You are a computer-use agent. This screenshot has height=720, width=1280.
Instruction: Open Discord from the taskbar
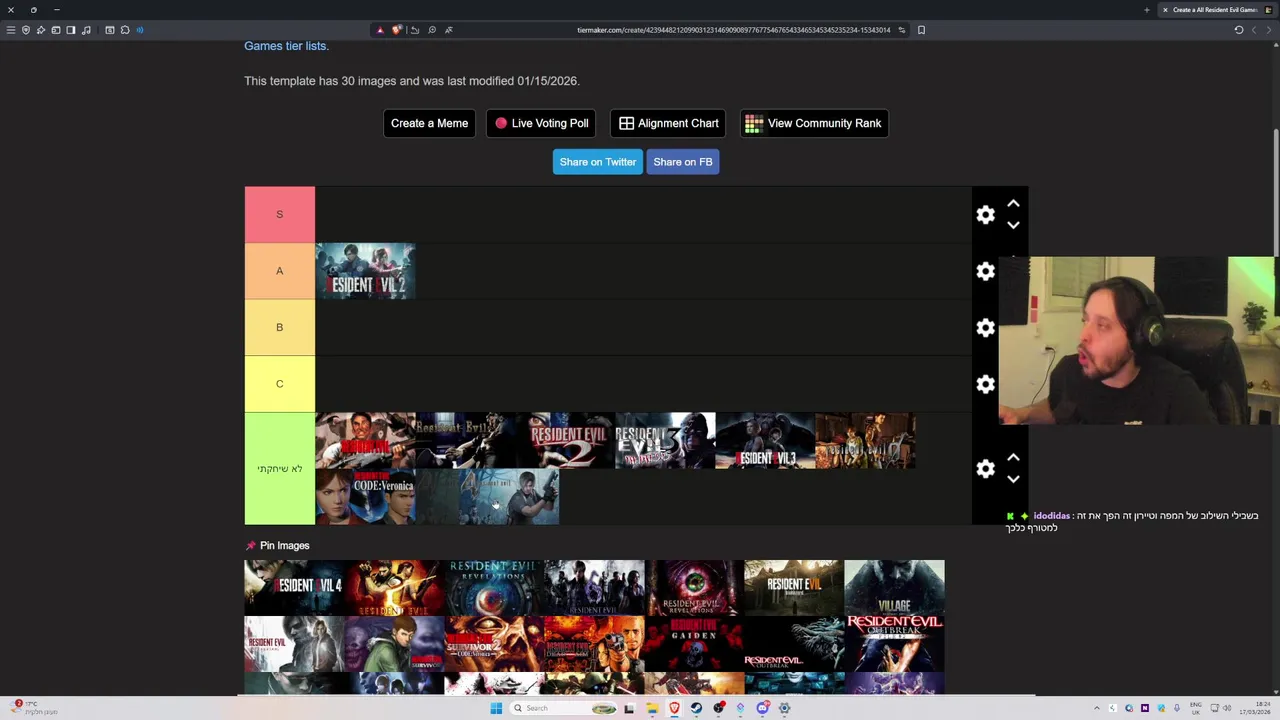click(762, 708)
